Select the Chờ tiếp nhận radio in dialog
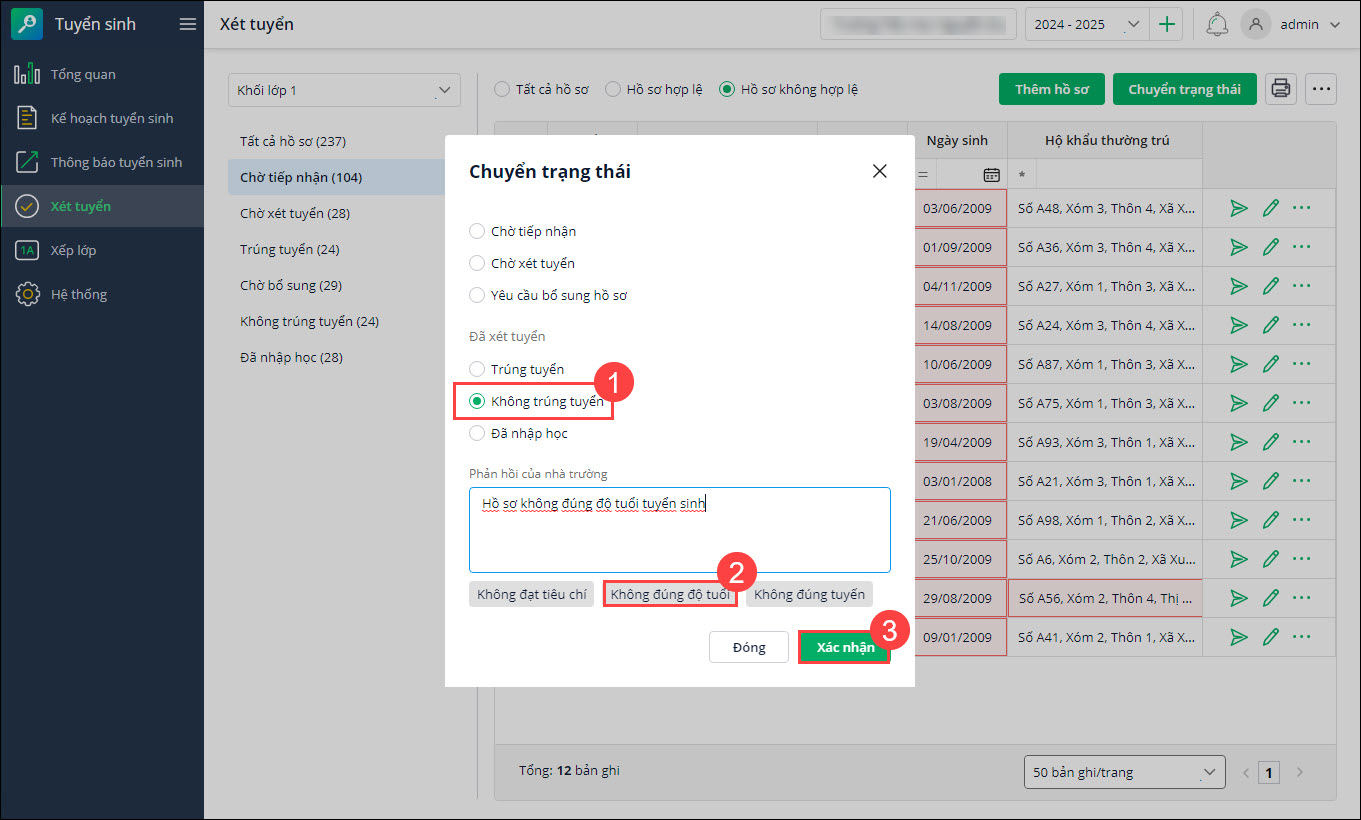Screen dimensions: 1361x820 pos(477,231)
